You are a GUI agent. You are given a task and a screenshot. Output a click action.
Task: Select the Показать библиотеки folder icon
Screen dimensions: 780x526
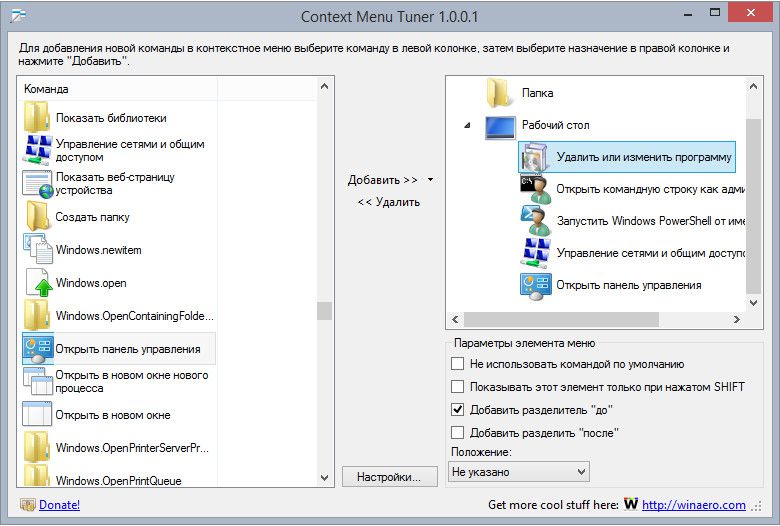point(37,117)
